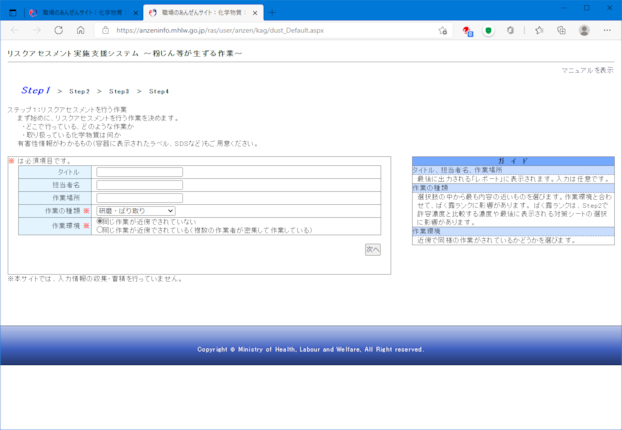Close the first browser tab
This screenshot has width=622, height=430.
136,13
